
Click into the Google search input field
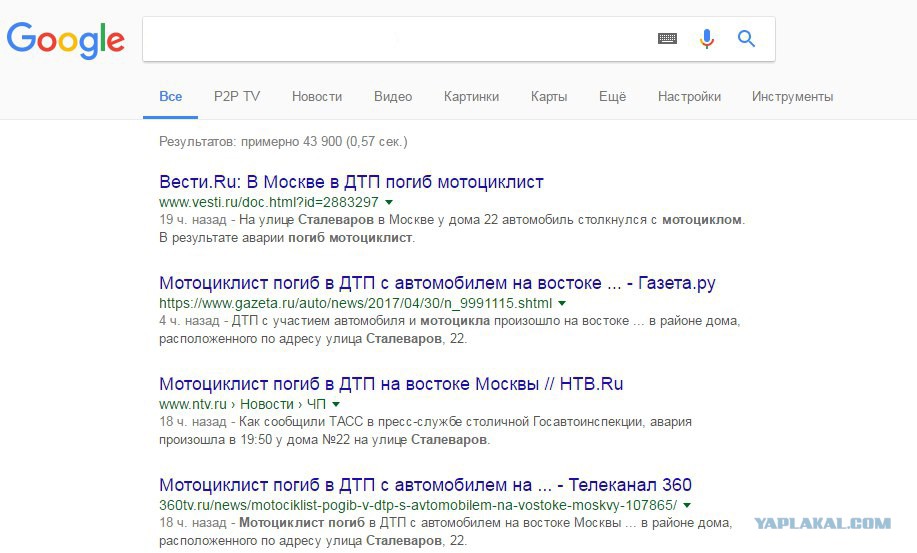coord(398,39)
